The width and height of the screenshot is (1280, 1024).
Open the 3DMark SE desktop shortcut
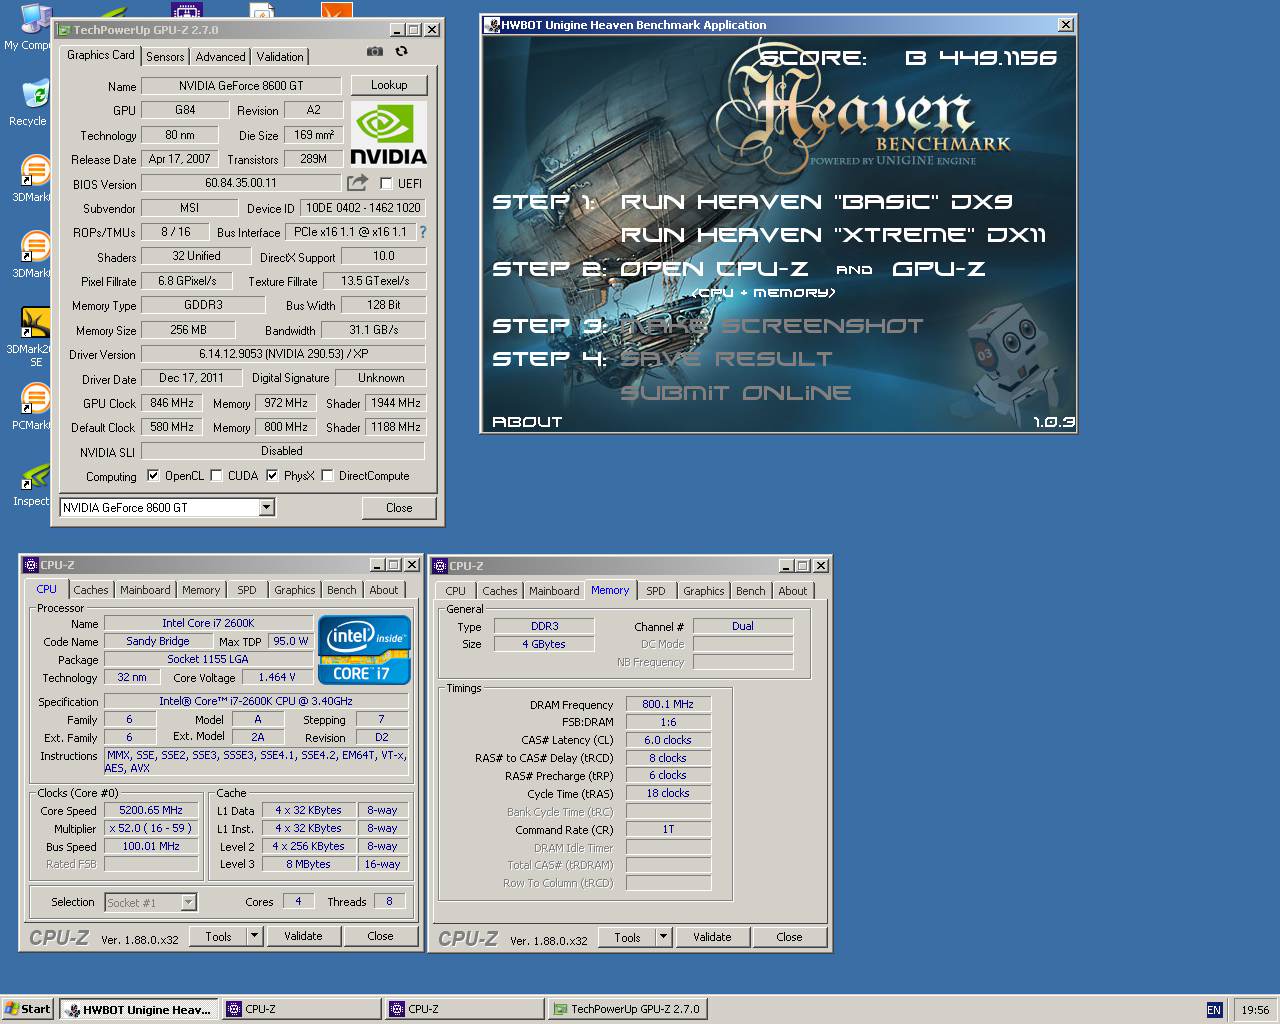click(x=33, y=337)
